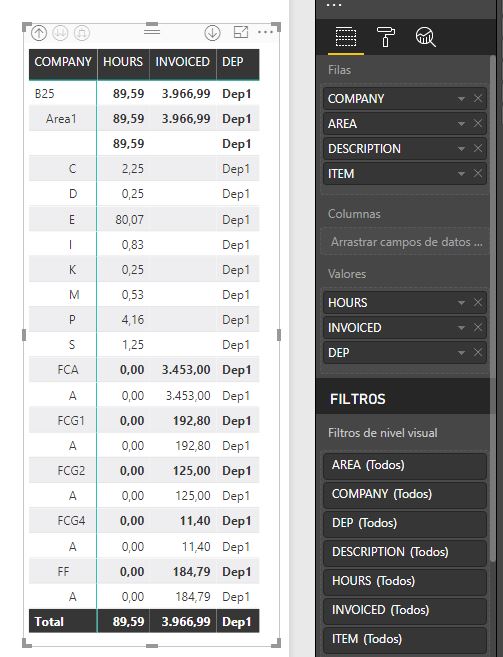Image resolution: width=503 pixels, height=657 pixels.
Task: Toggle drill down mode arrow icon
Action: (x=213, y=33)
